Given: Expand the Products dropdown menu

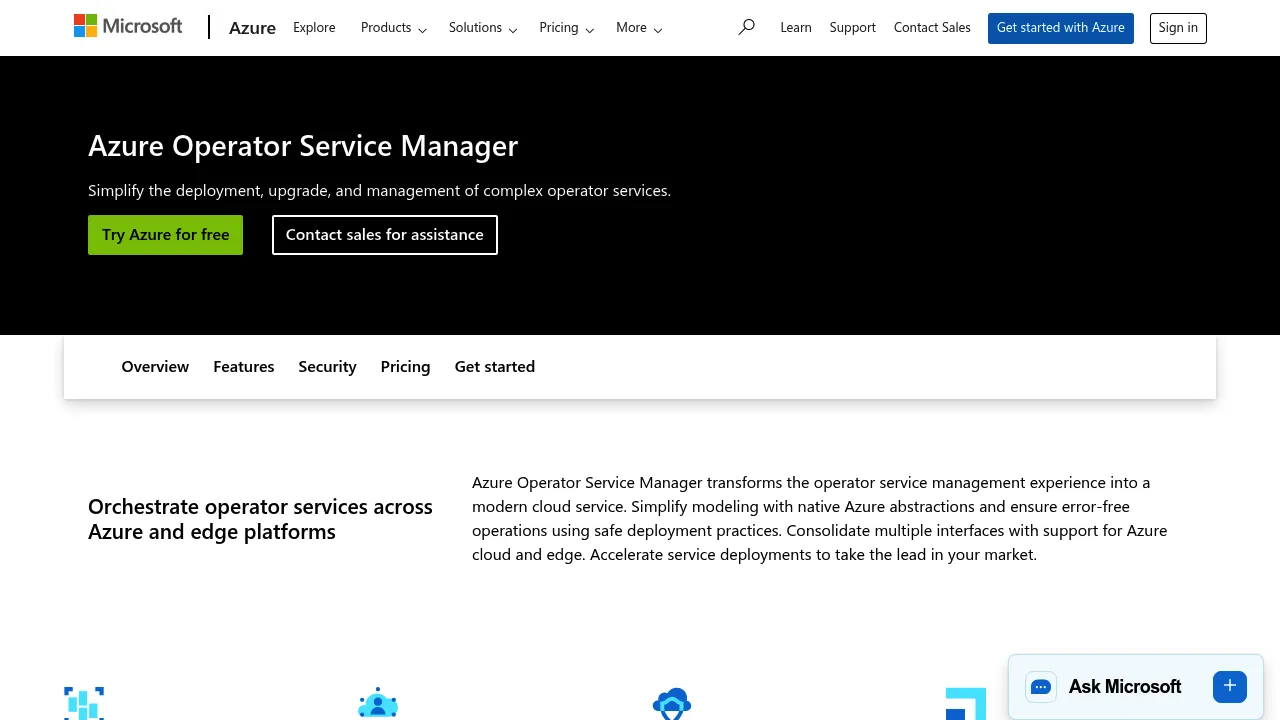Looking at the screenshot, I should 394,28.
